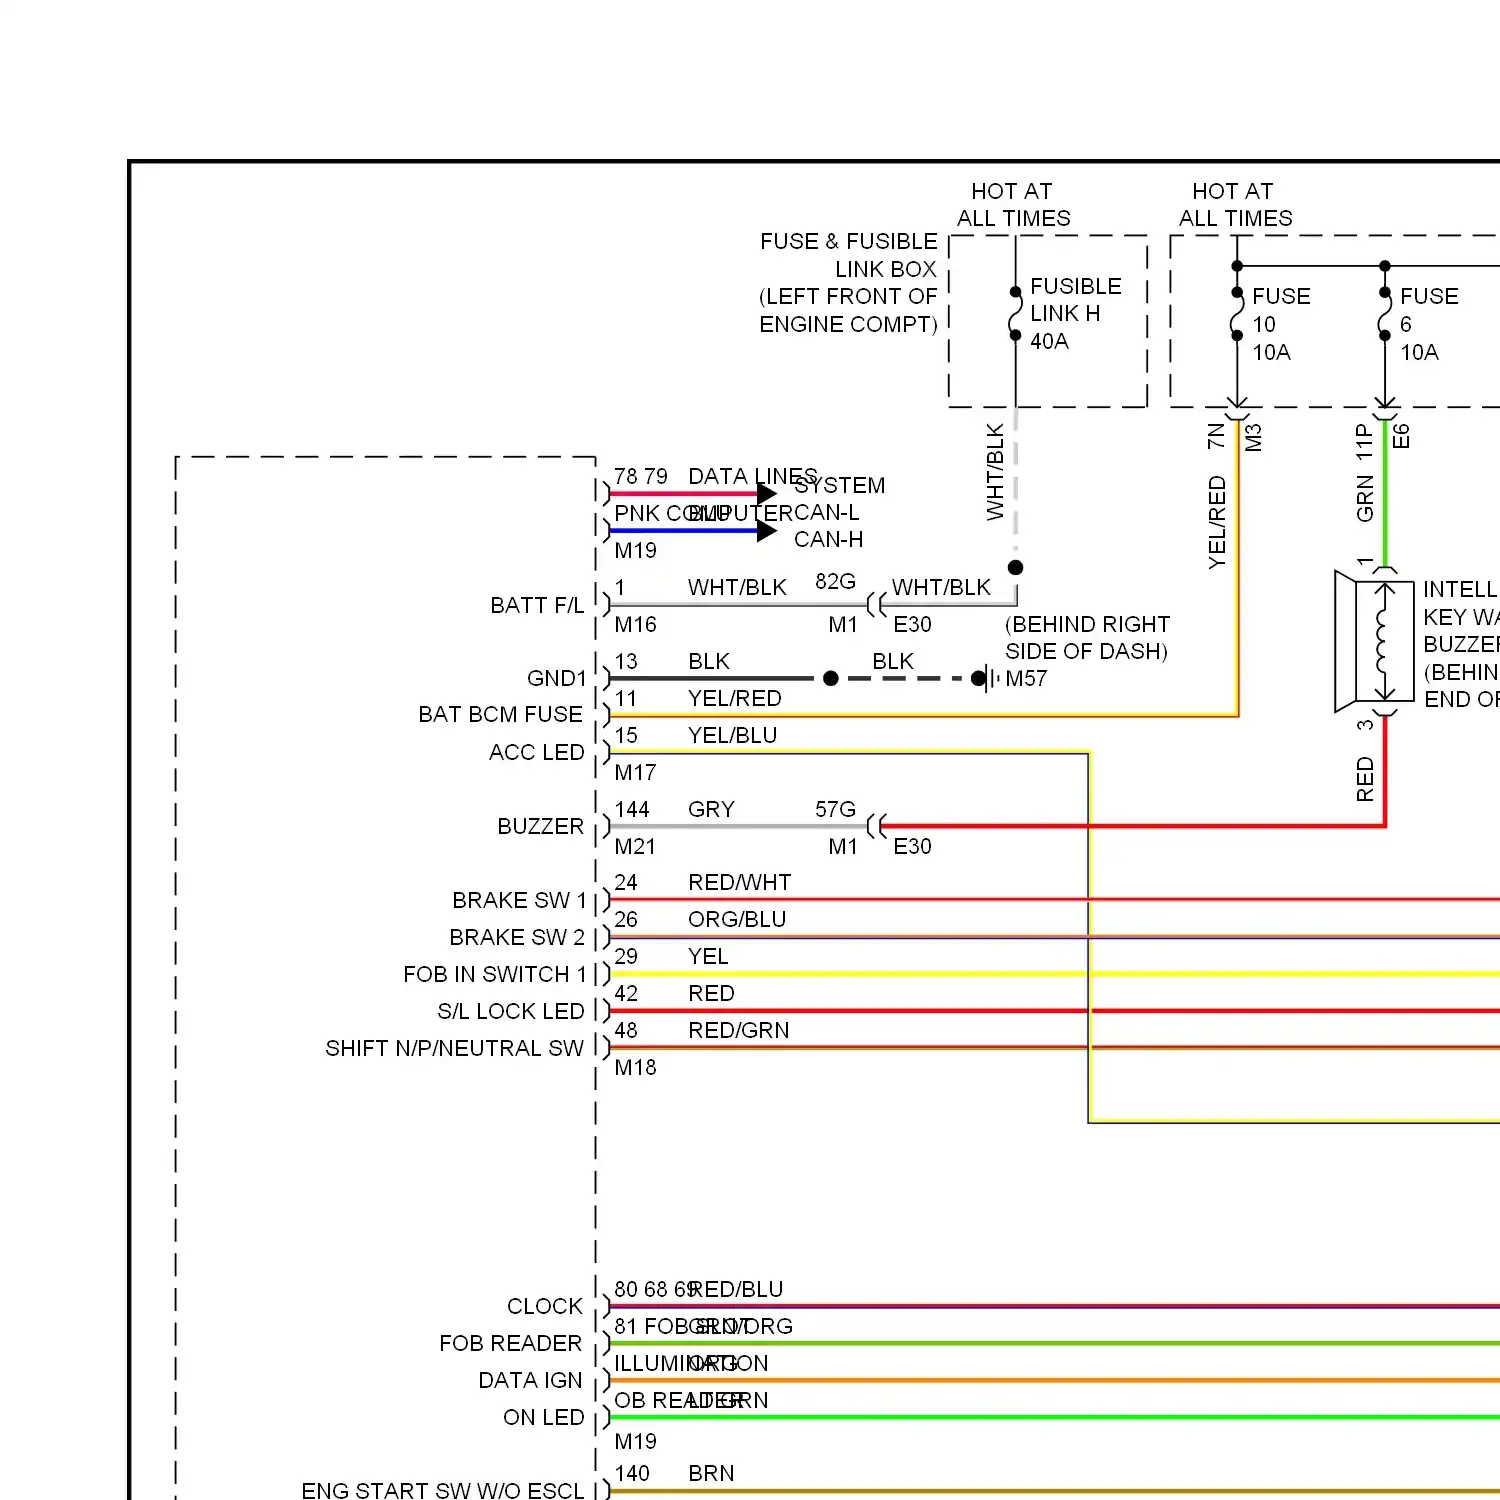Click the 'FUSE 10' label
Viewport: 1500px width, 1500px height.
click(1281, 310)
